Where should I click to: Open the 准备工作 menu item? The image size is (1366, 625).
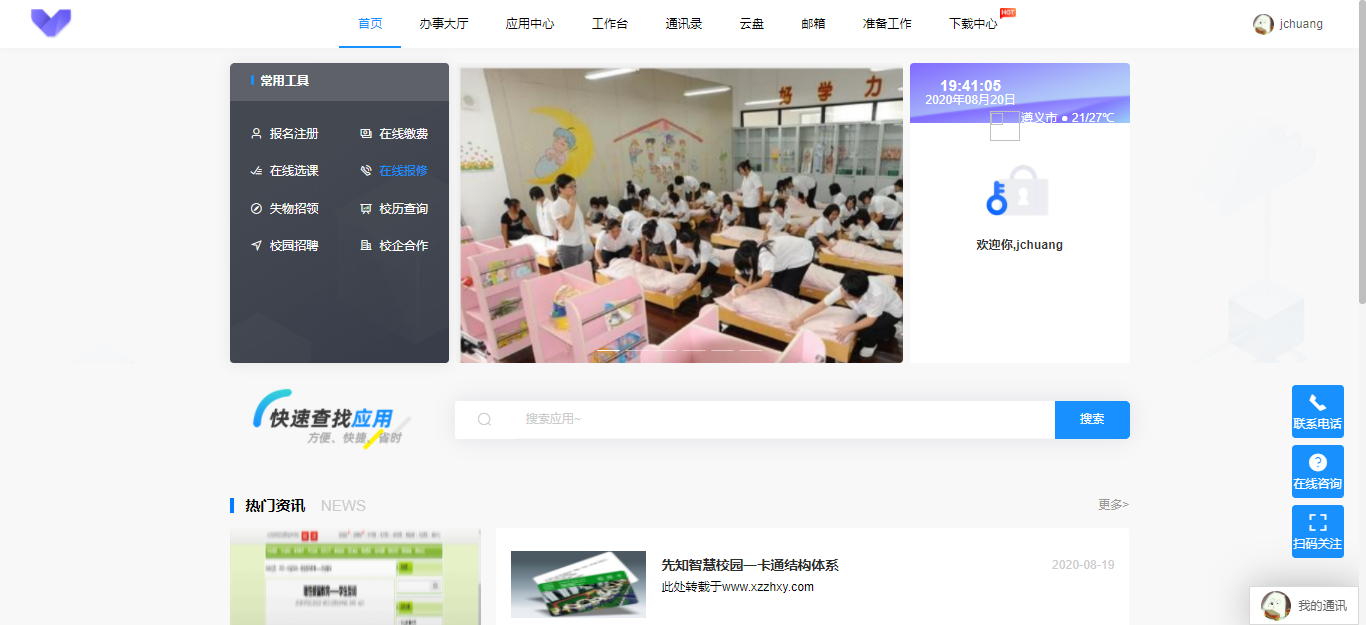888,24
